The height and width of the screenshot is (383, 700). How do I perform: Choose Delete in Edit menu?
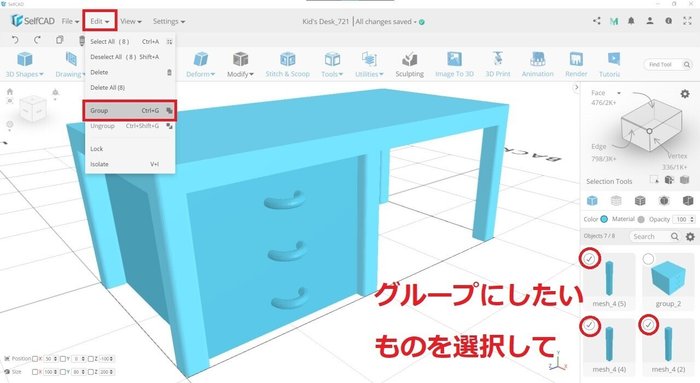[130, 72]
